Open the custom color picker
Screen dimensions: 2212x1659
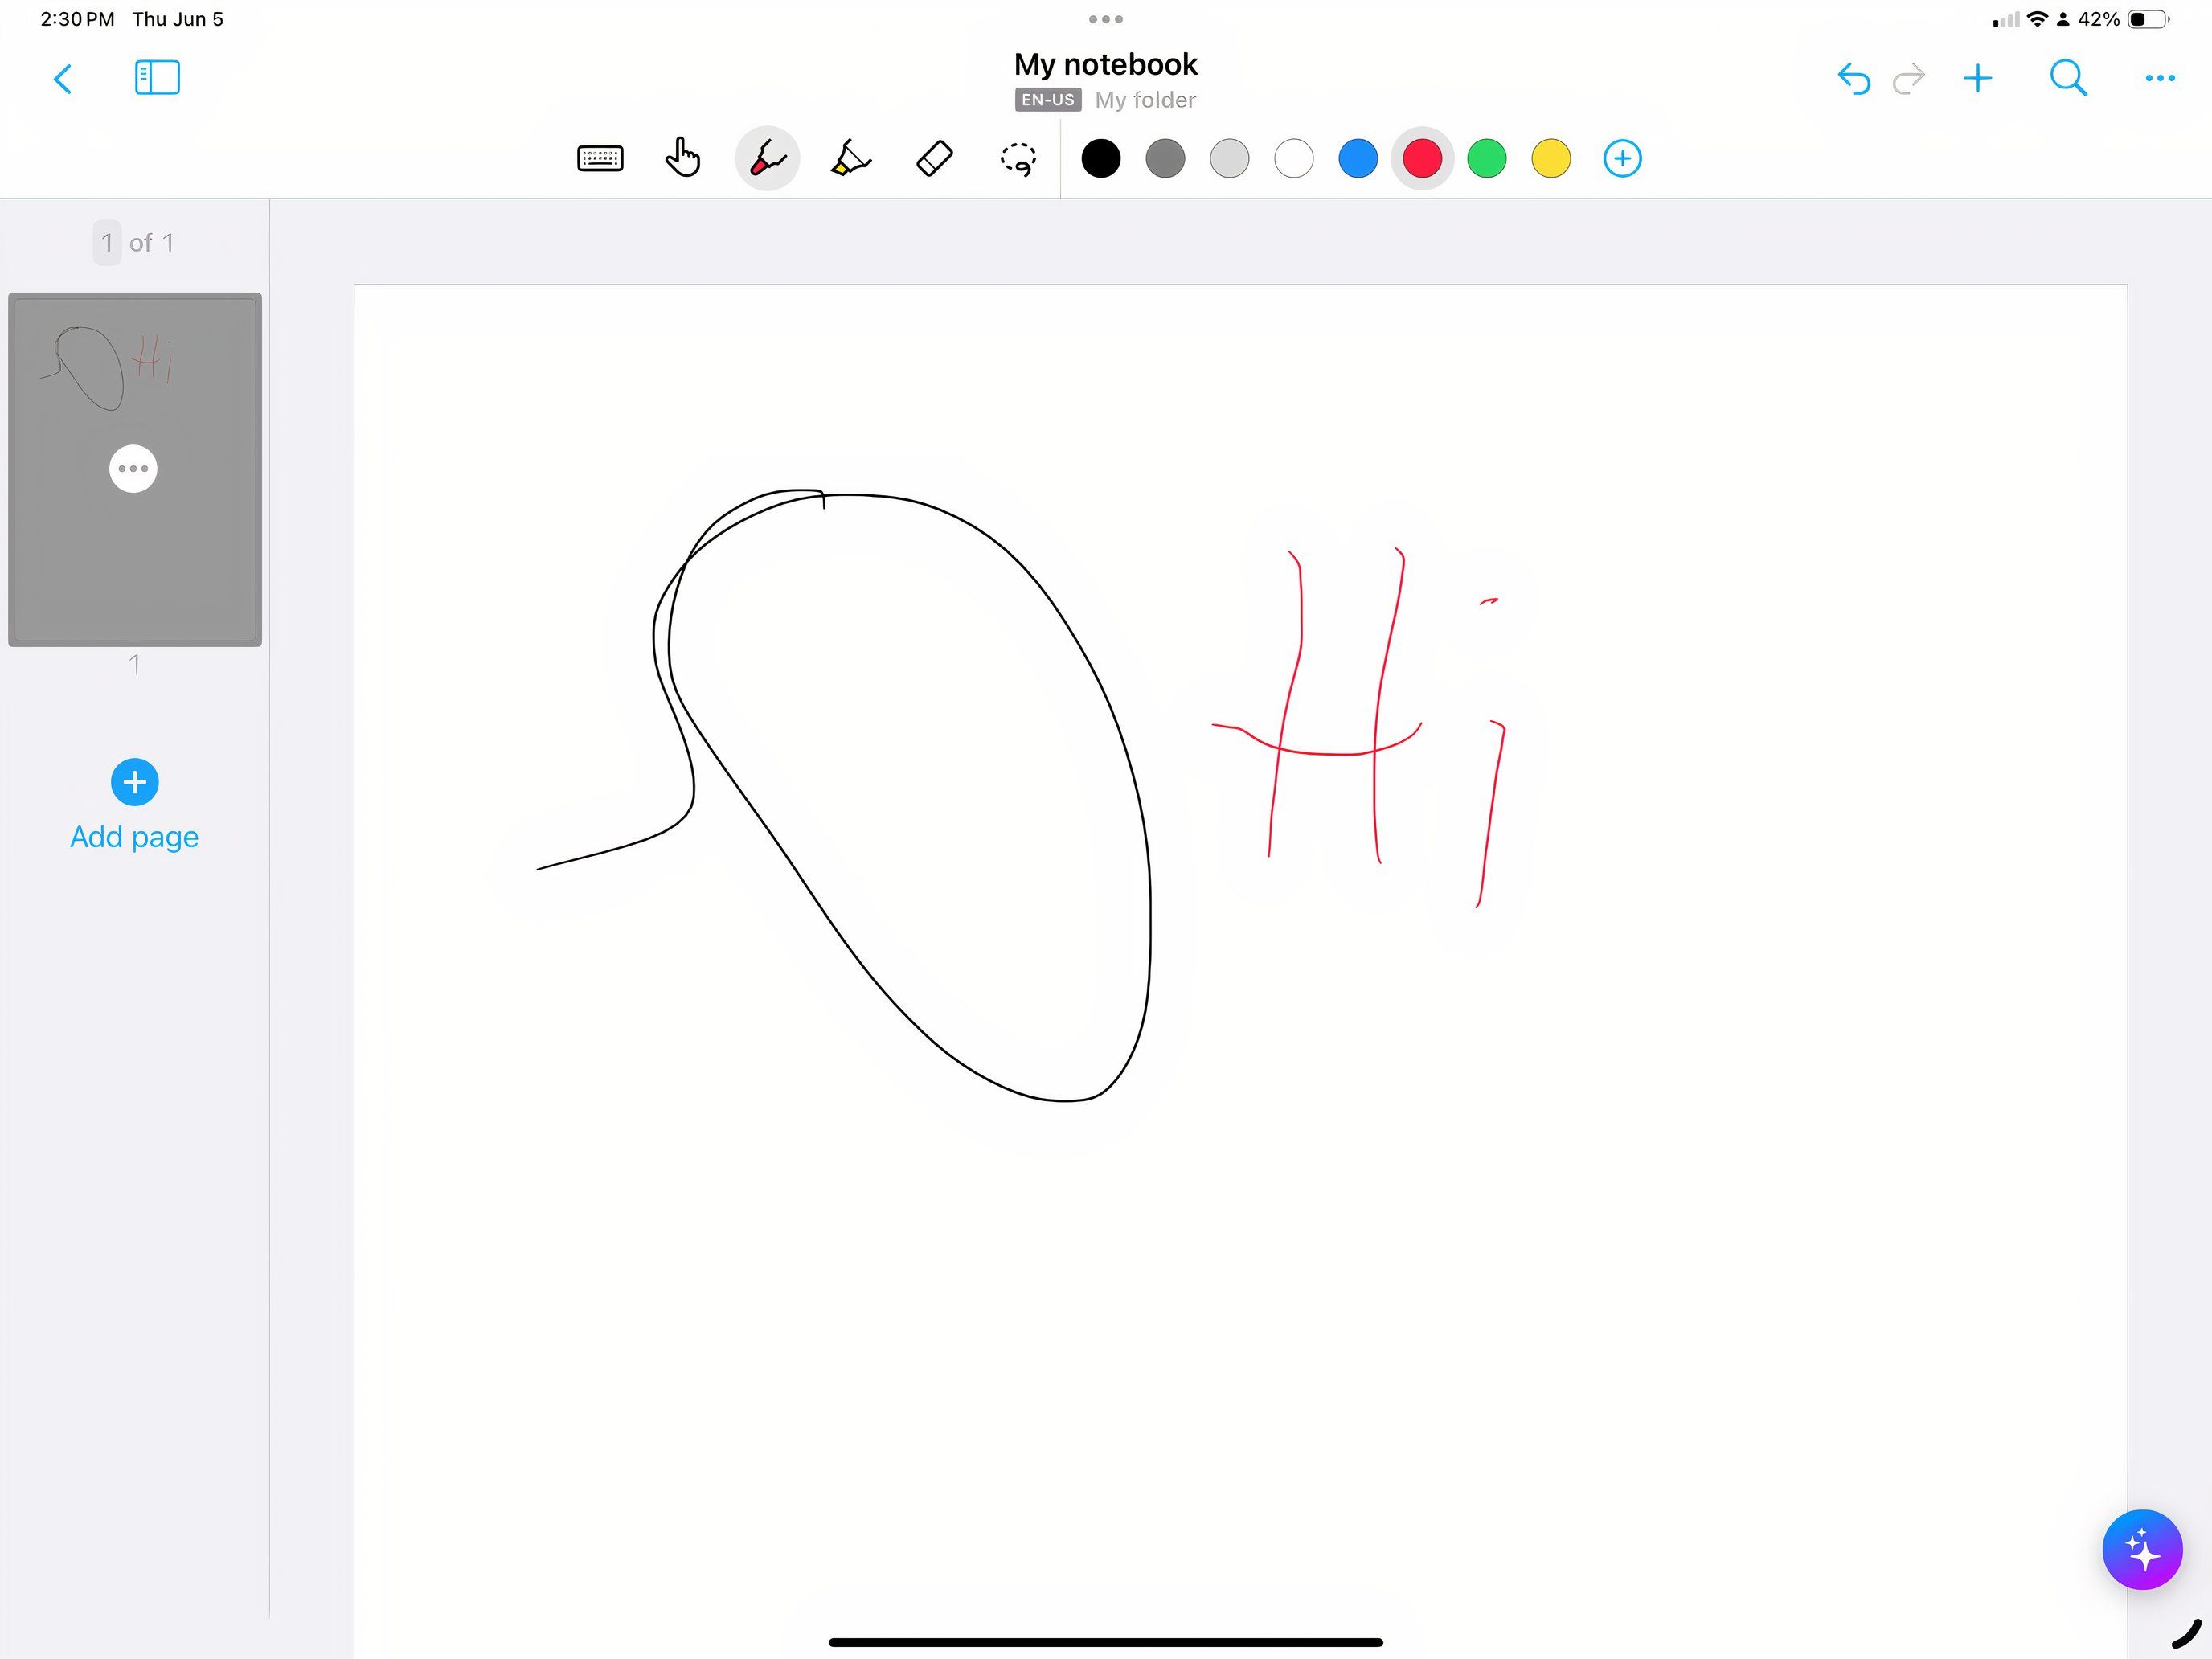(x=1623, y=158)
